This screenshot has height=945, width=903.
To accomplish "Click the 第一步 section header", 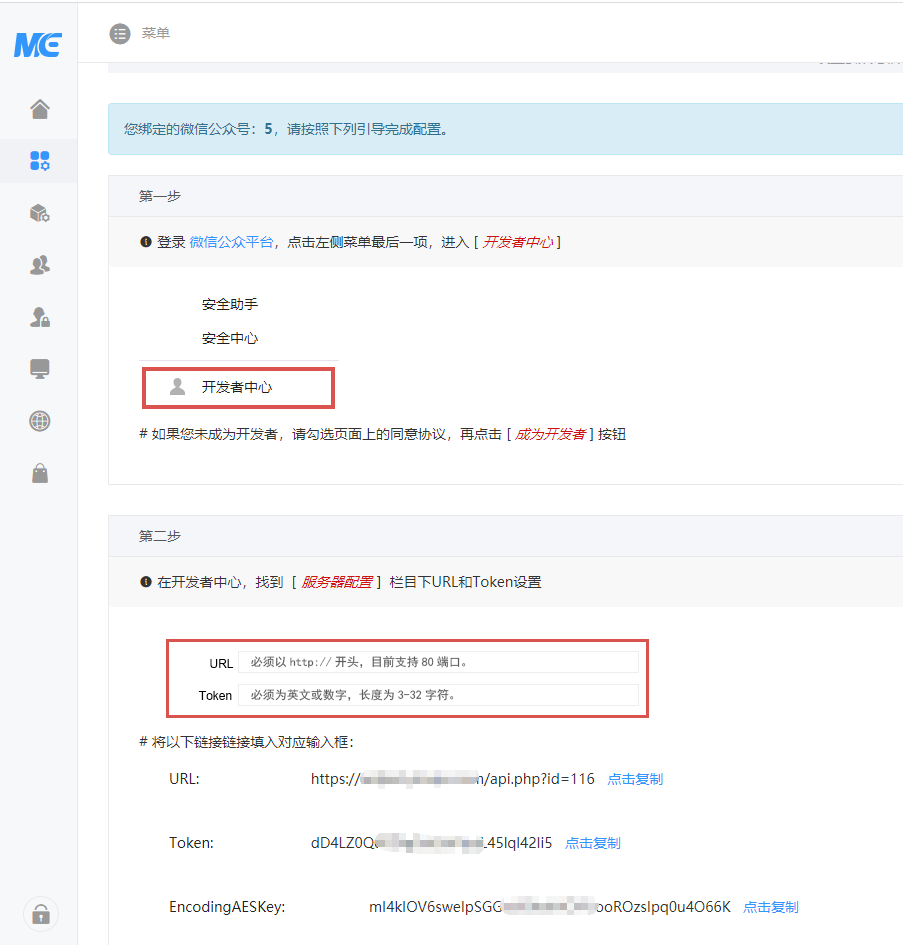I will [506, 196].
